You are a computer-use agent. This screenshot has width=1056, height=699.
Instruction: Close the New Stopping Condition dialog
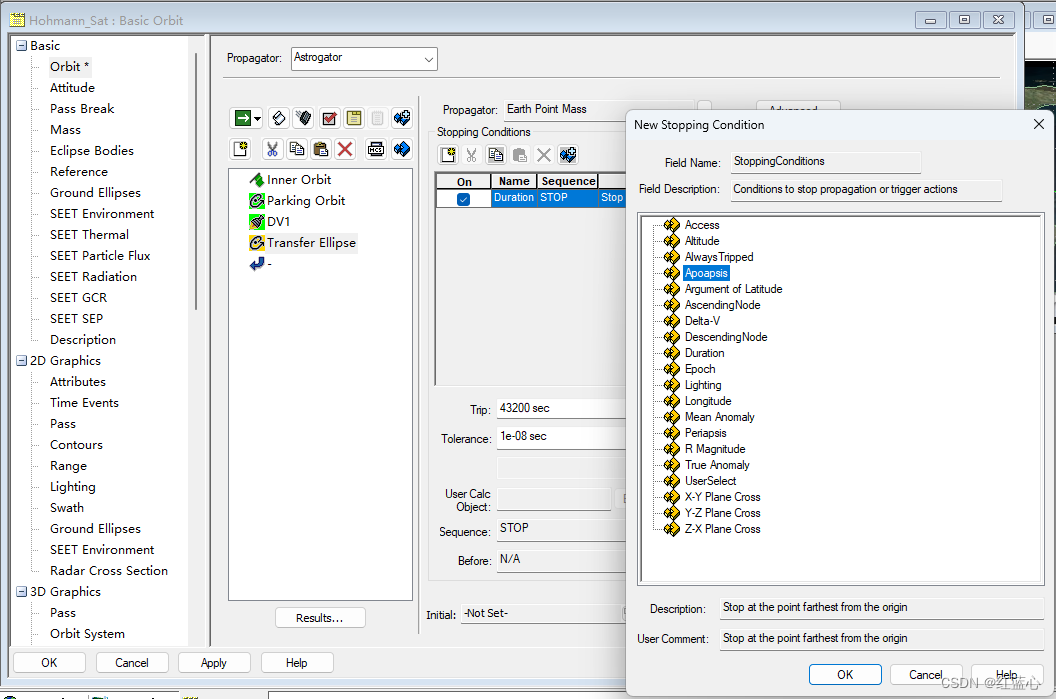click(x=1038, y=125)
